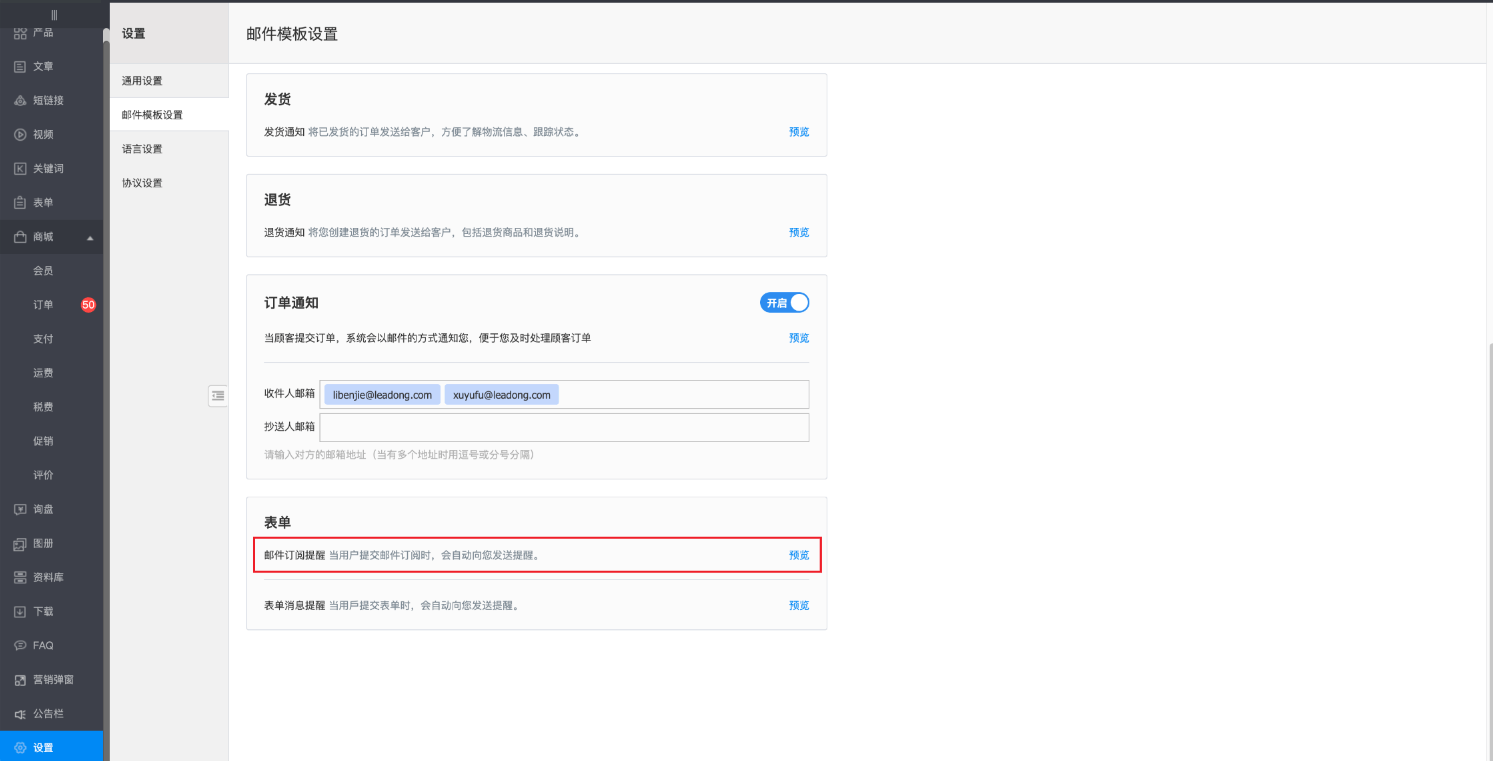
Task: Click the Announcement (公告栏) megaphone icon
Action: 20,714
